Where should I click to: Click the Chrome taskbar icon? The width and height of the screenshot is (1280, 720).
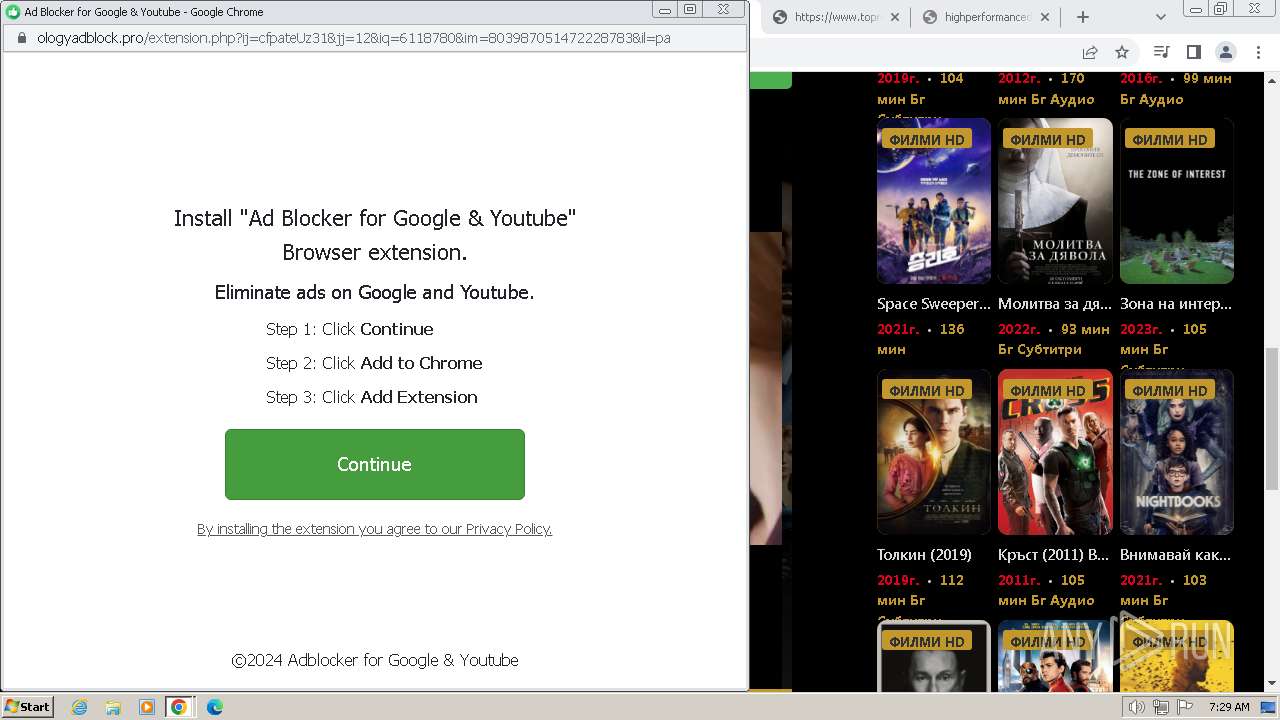point(179,707)
